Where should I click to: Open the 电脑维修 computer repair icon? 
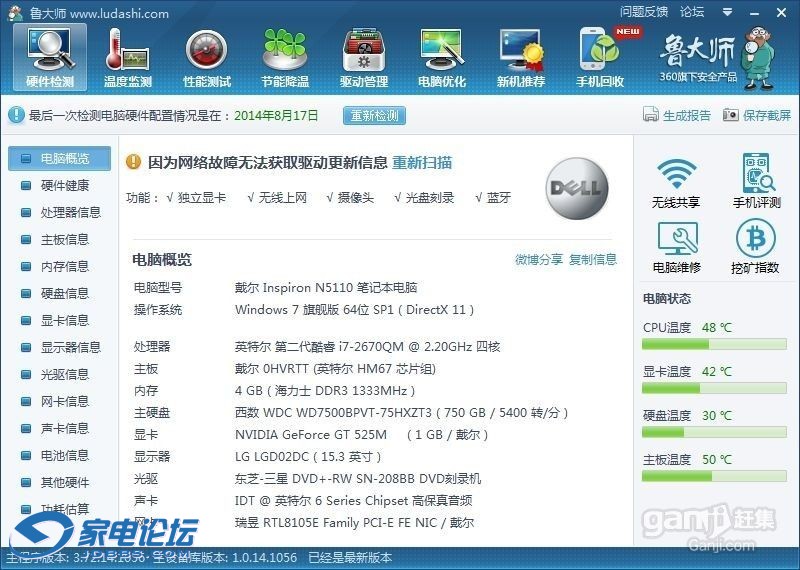point(676,247)
